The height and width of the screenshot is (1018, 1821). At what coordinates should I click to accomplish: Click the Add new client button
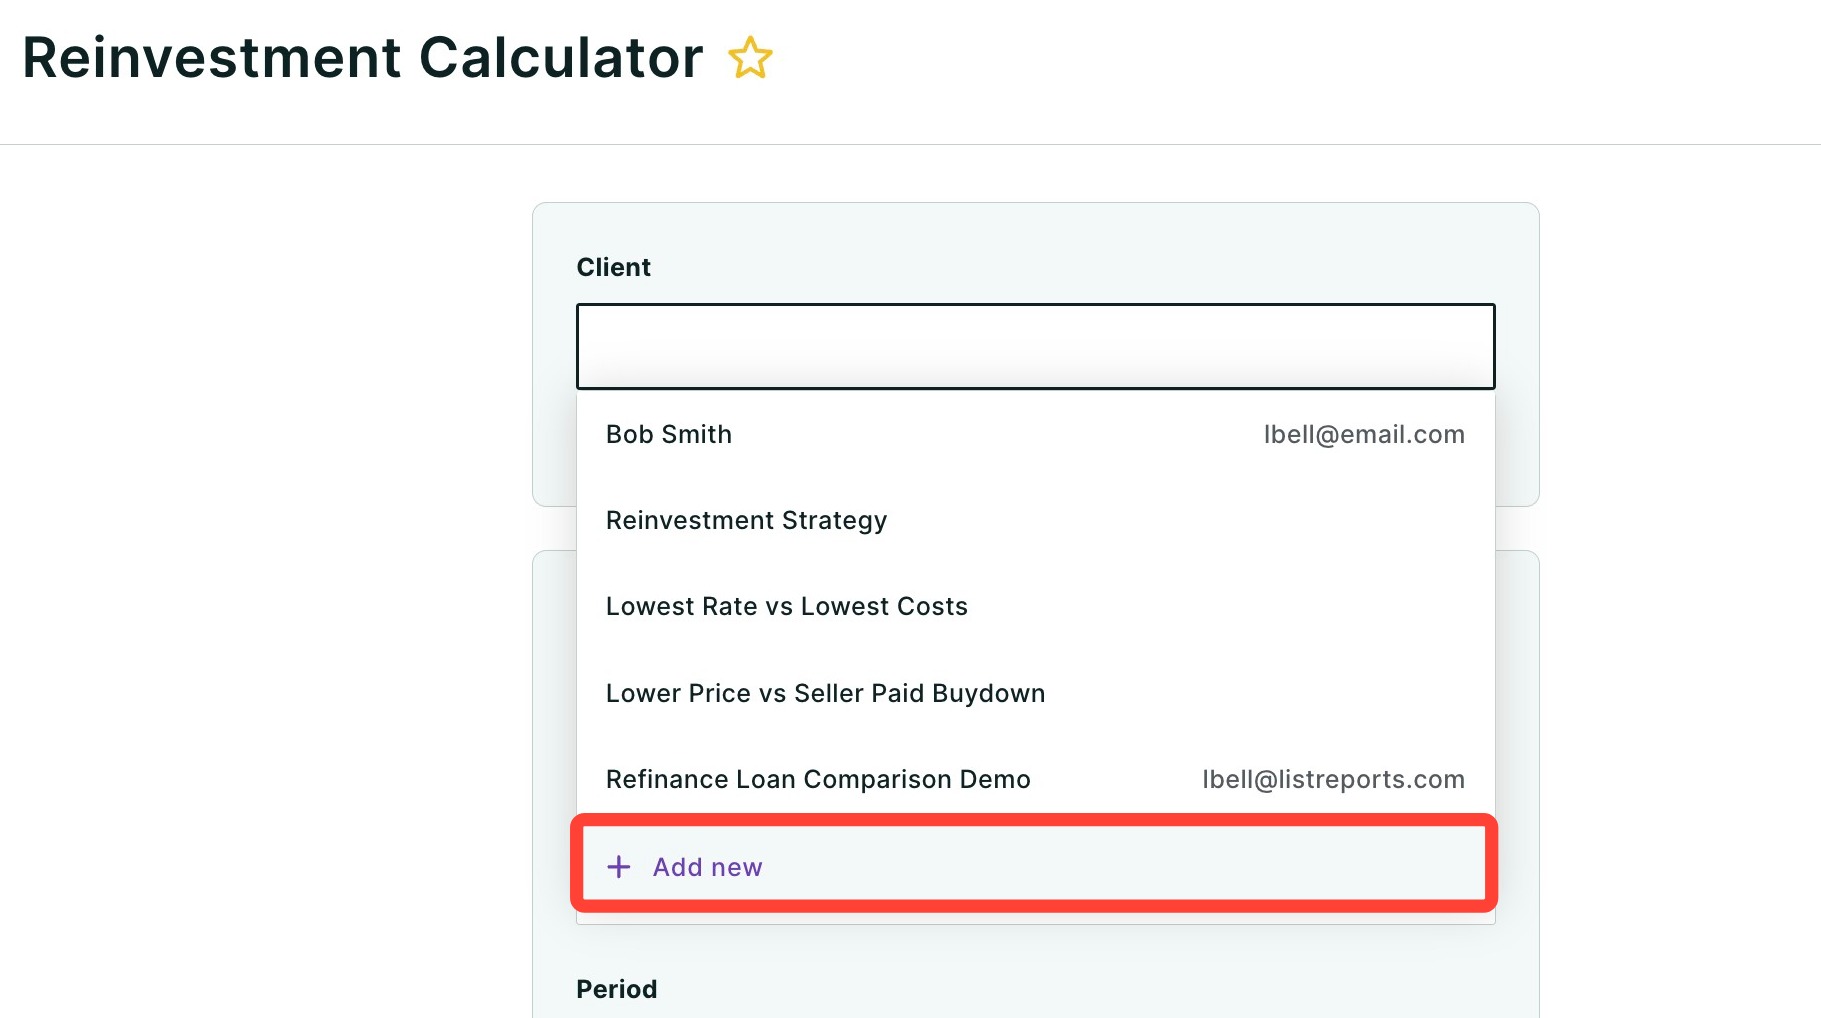point(1034,866)
